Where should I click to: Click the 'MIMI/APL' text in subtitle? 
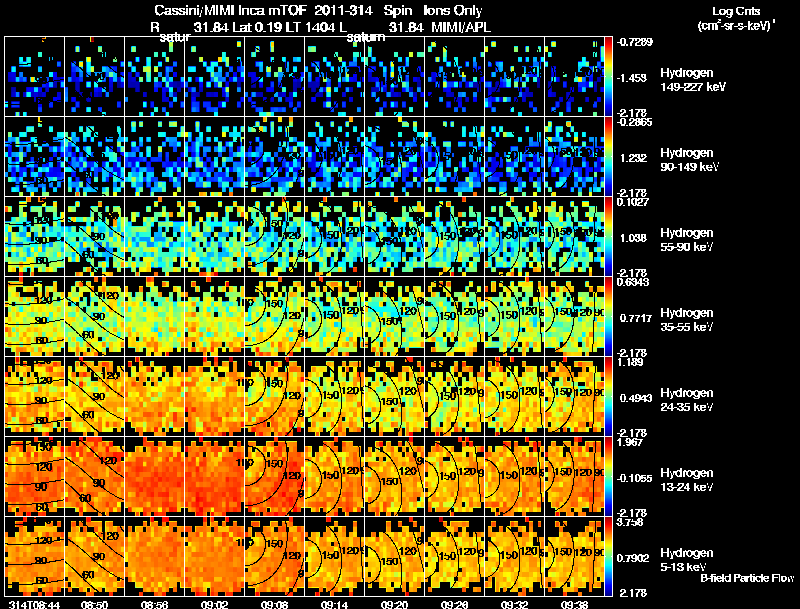point(461,27)
